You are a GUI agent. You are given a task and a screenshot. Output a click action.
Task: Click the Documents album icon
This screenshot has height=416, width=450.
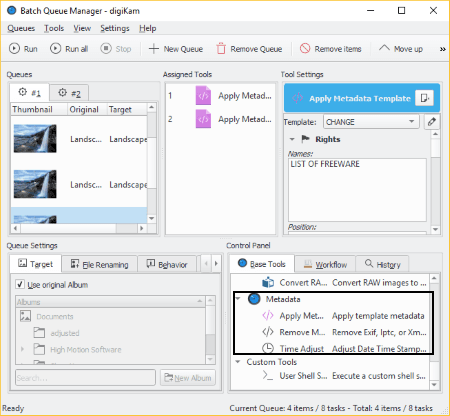tap(26, 316)
